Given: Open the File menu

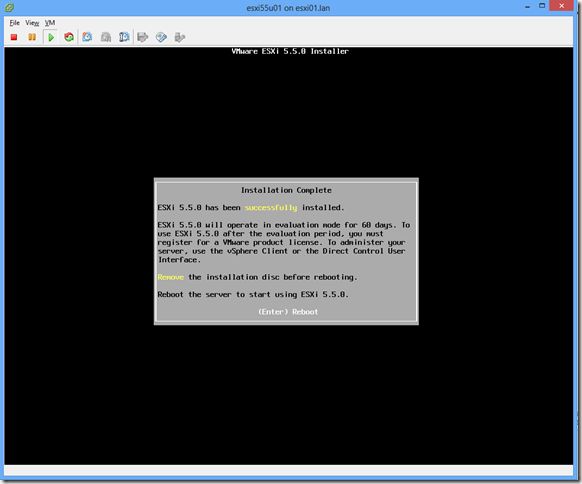Looking at the screenshot, I should coord(14,23).
